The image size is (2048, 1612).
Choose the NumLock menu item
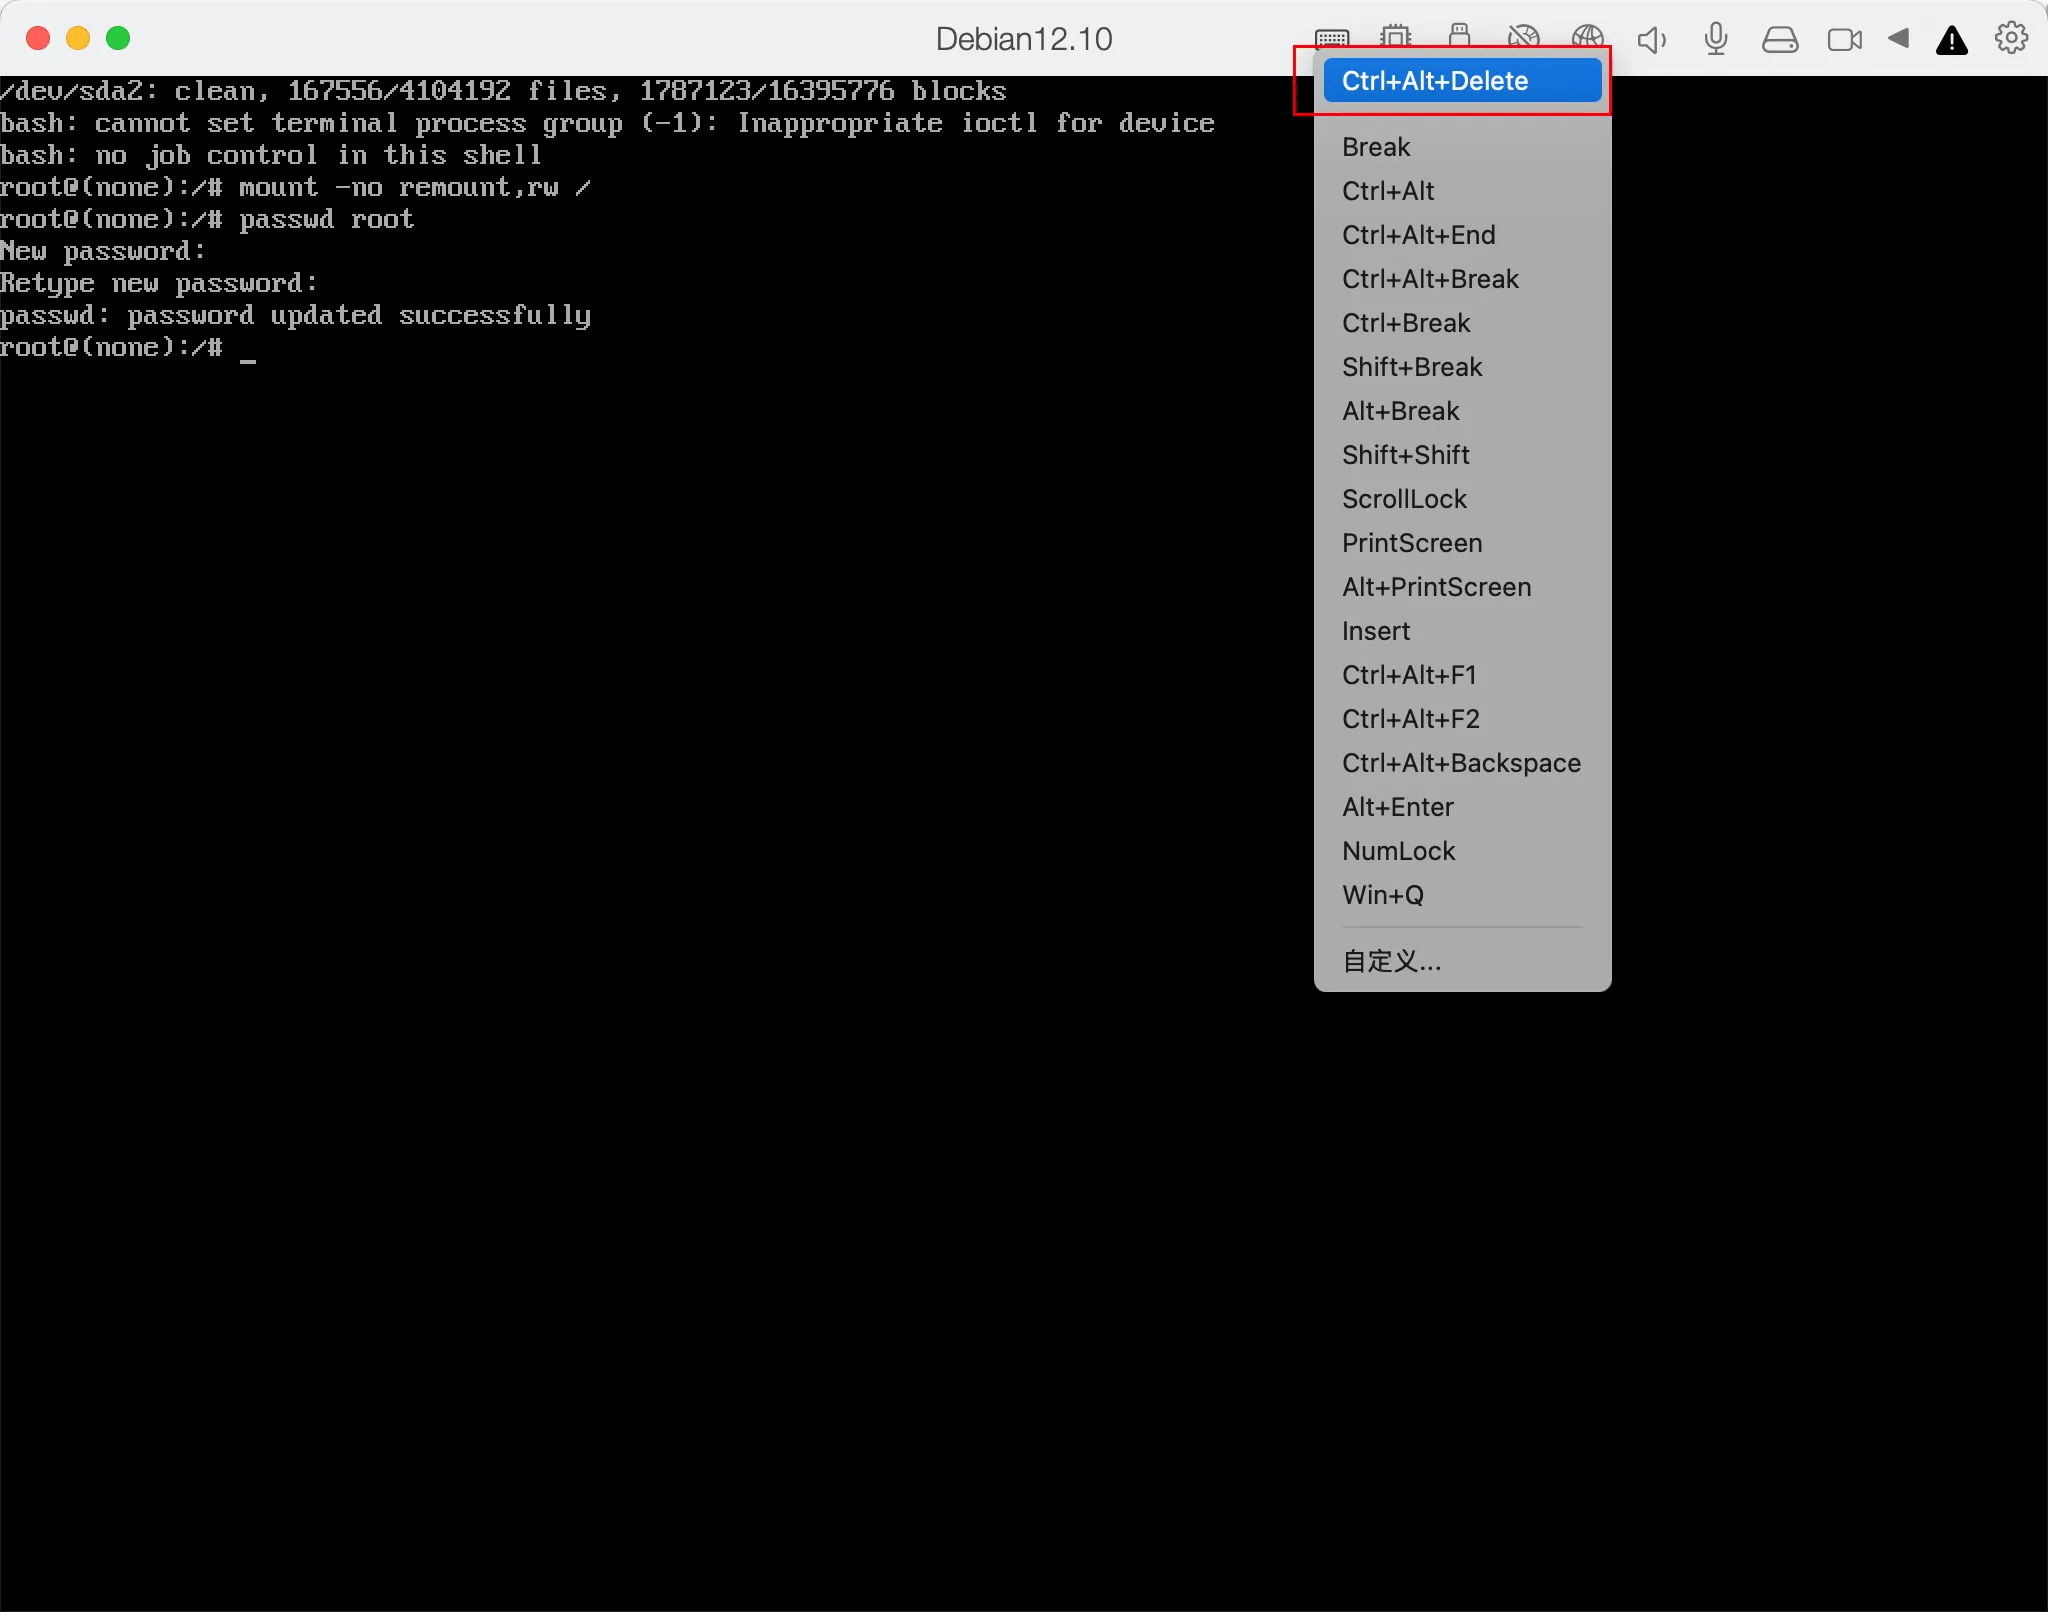coord(1398,851)
